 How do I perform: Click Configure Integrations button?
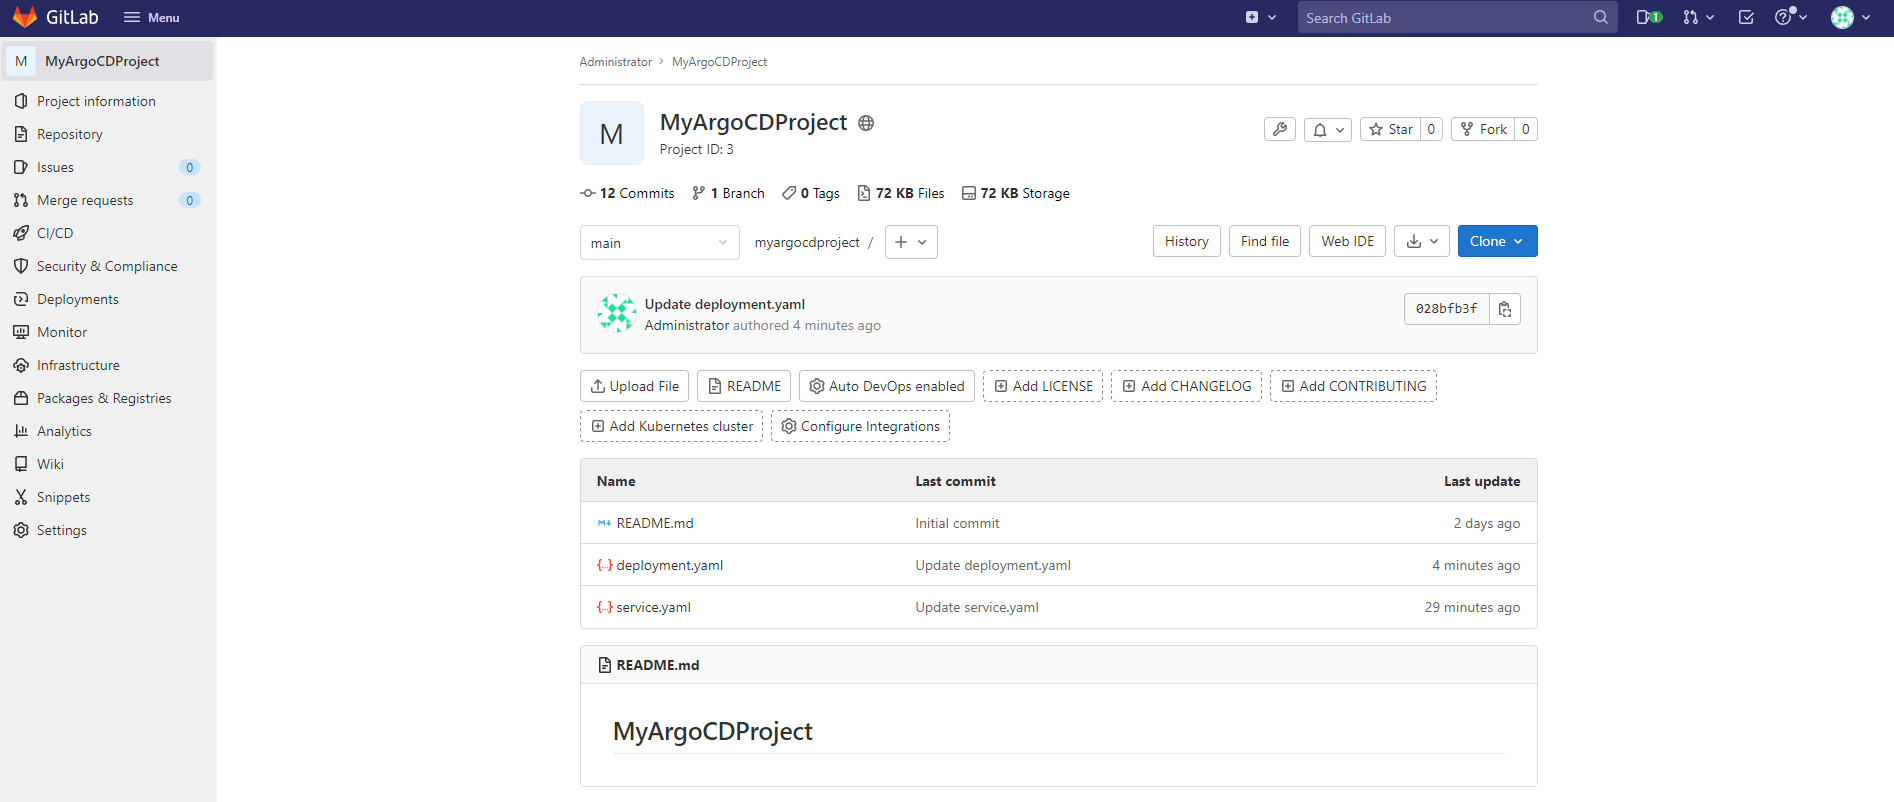point(860,426)
